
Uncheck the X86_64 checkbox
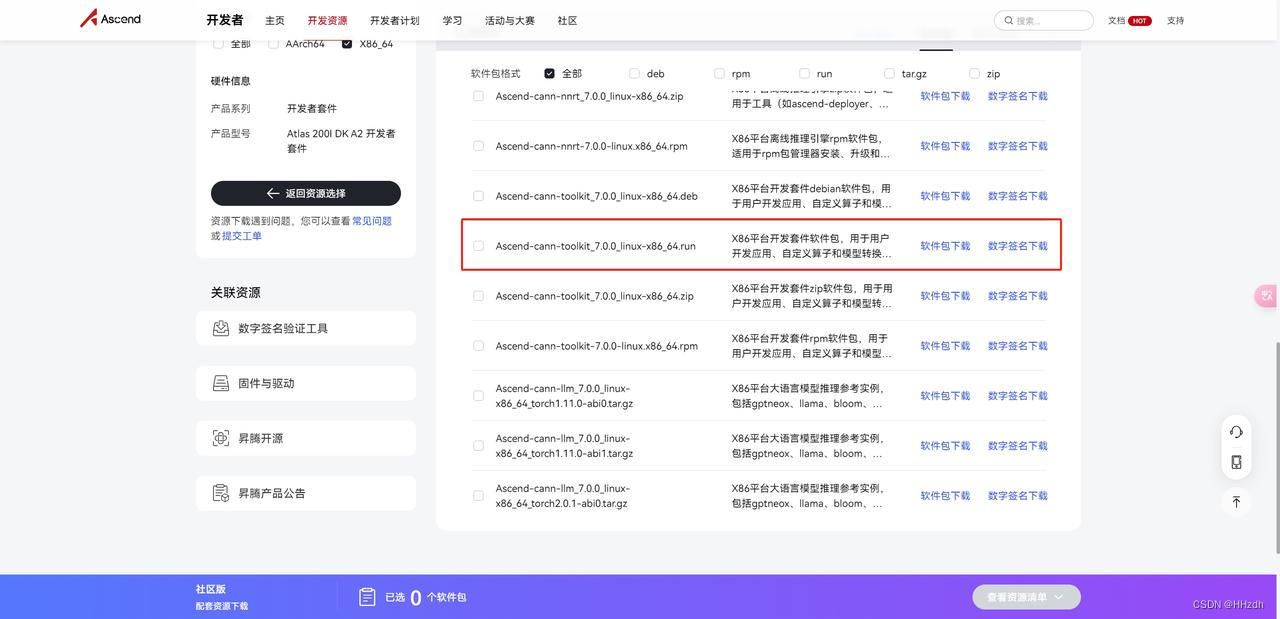[x=347, y=44]
